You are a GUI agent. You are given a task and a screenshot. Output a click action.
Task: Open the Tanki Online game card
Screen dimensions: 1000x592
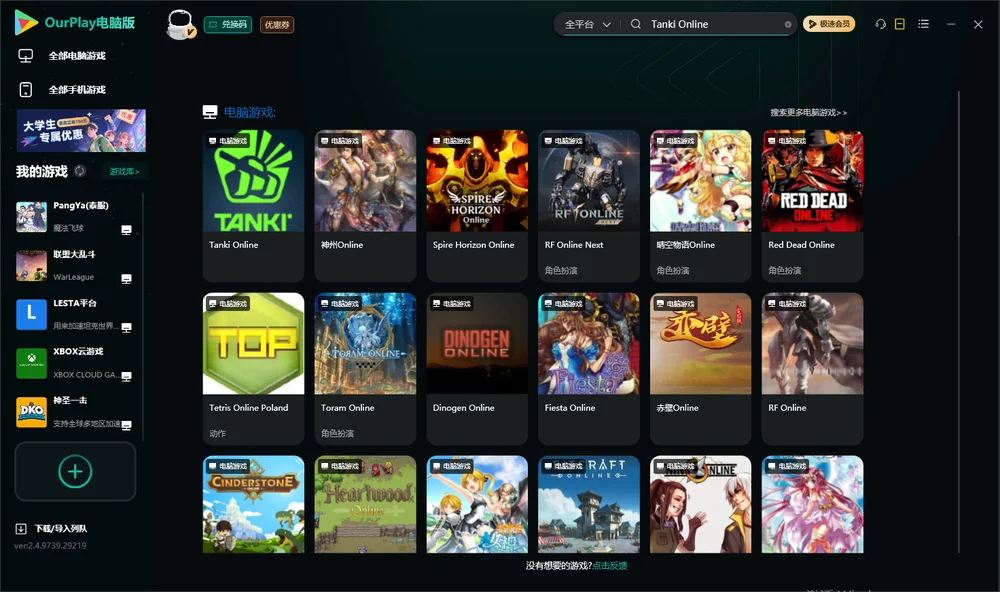253,205
